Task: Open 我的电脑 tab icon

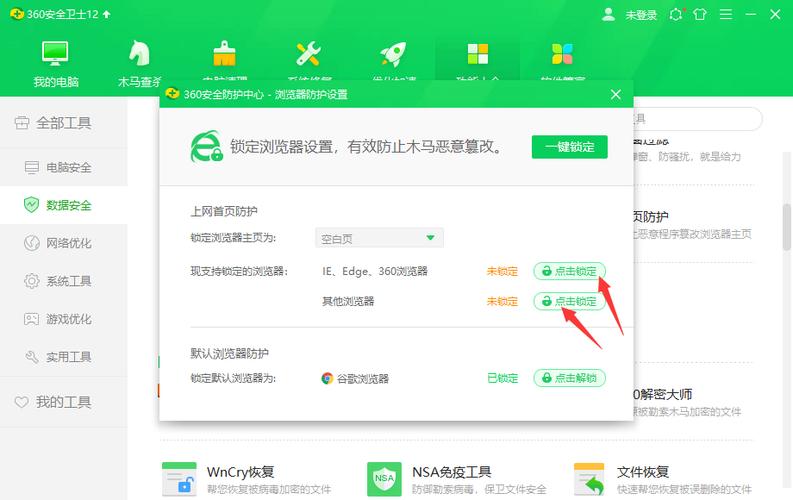Action: coord(55,53)
